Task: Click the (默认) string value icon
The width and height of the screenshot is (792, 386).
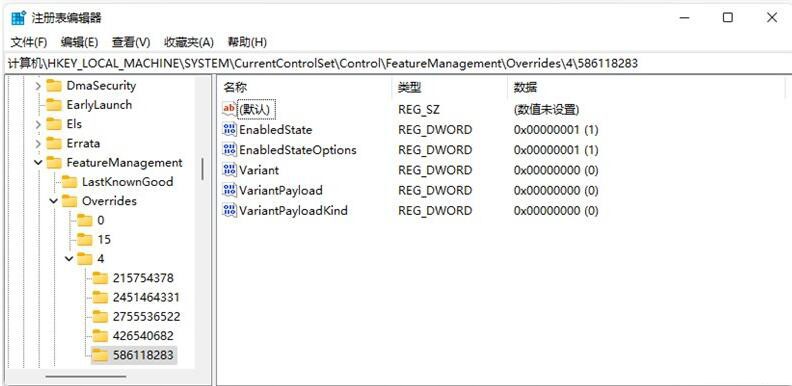Action: pos(229,109)
